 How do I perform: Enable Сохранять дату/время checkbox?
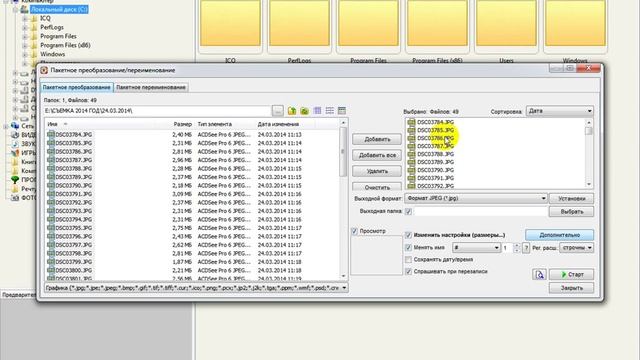pos(409,260)
